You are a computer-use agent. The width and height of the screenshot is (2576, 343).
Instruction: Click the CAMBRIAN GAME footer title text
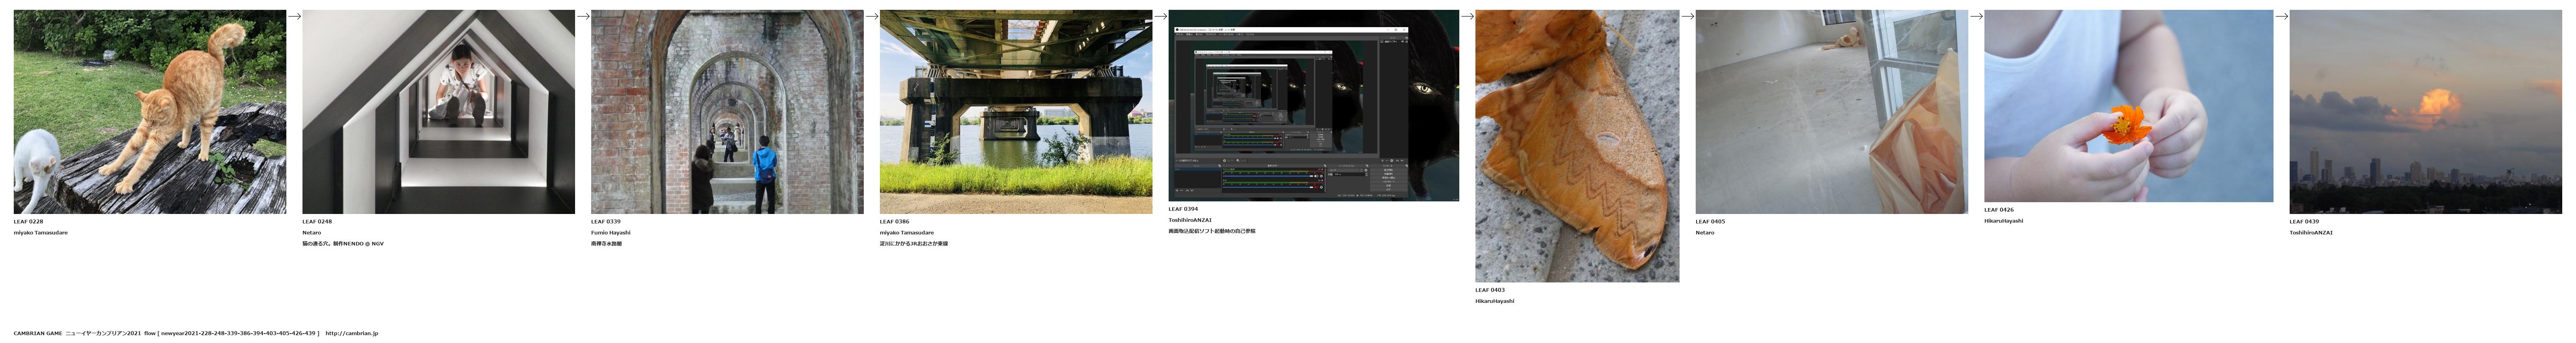click(38, 333)
